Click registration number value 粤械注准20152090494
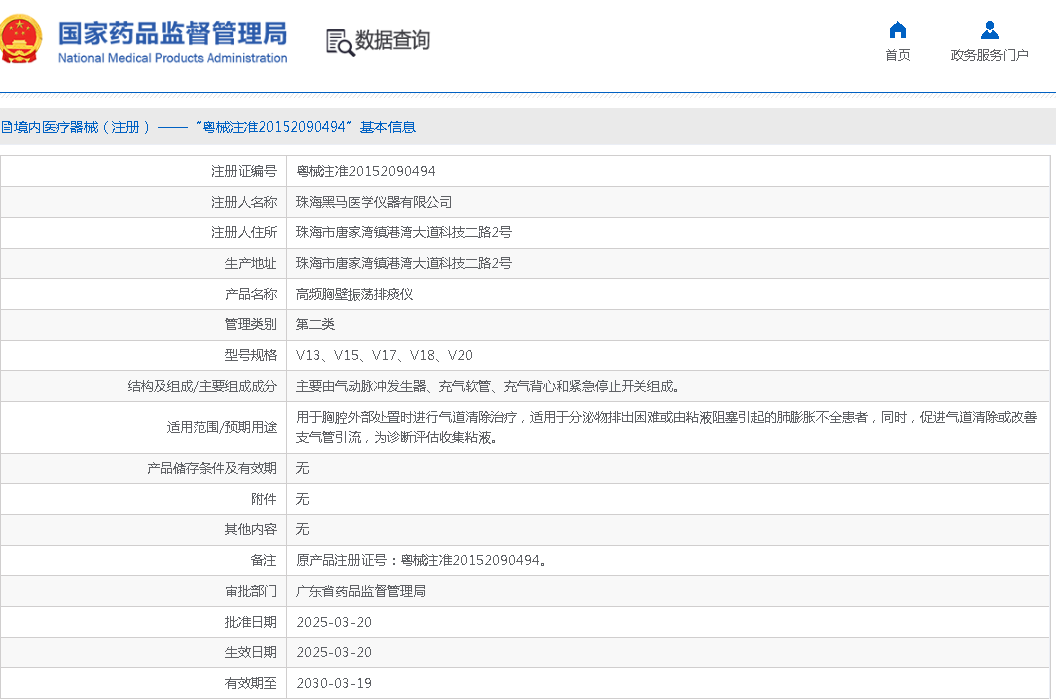 pyautogui.click(x=365, y=171)
